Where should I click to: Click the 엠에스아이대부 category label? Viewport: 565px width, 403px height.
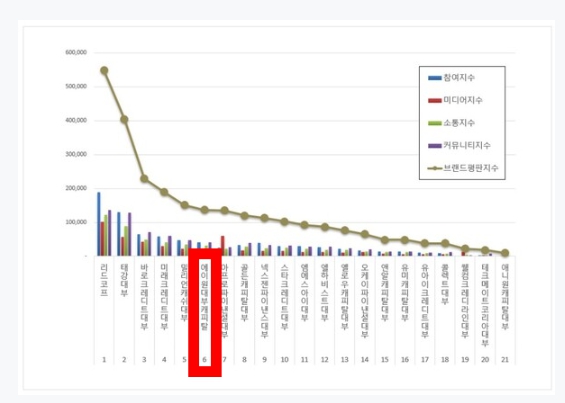coord(304,293)
